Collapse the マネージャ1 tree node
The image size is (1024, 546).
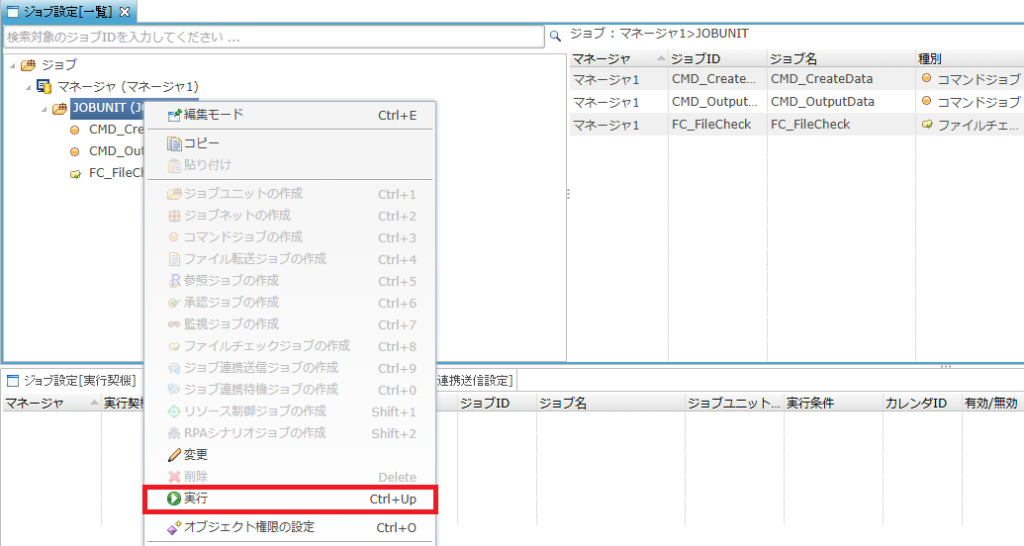click(28, 87)
